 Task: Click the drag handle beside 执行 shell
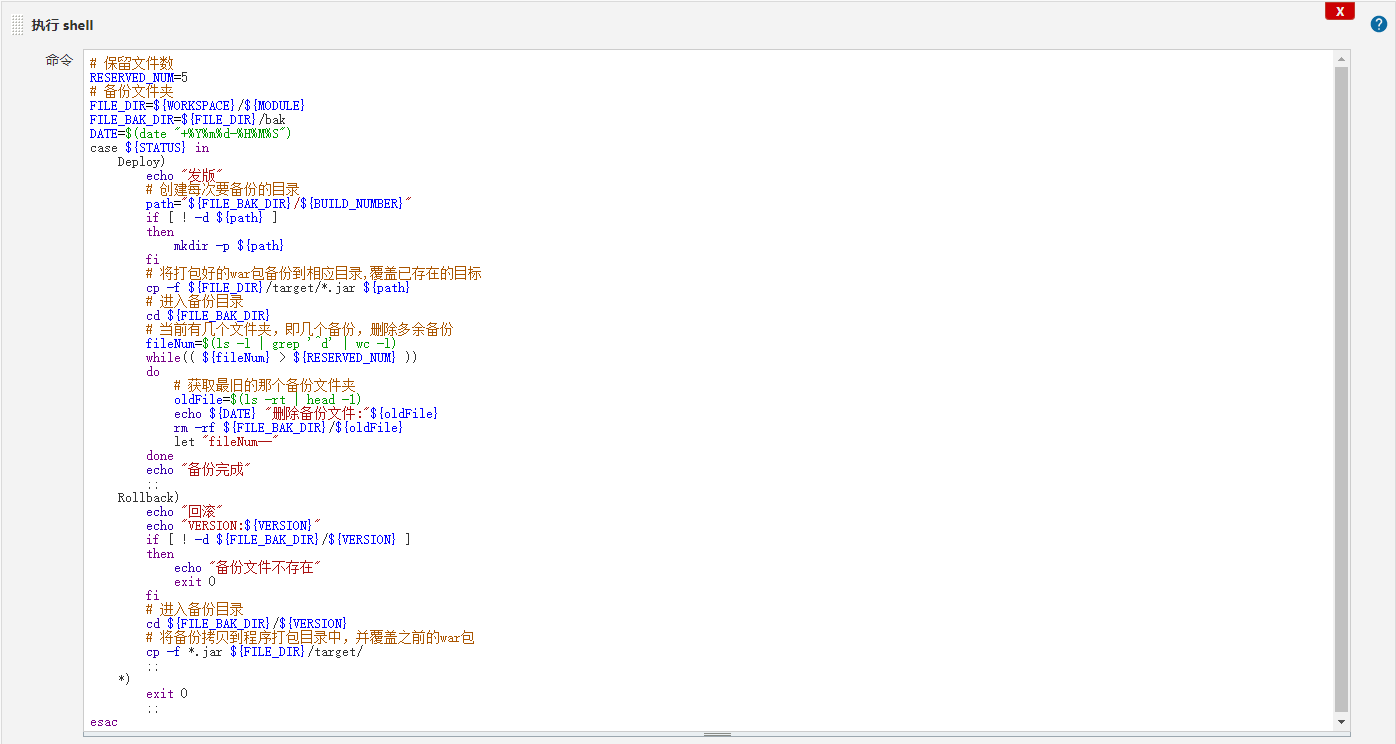tap(17, 24)
